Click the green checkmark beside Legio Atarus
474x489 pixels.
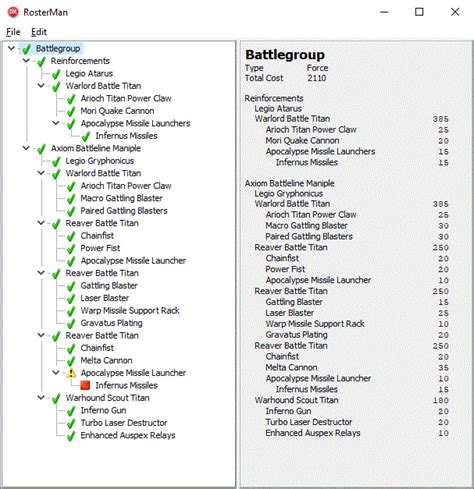(x=56, y=74)
